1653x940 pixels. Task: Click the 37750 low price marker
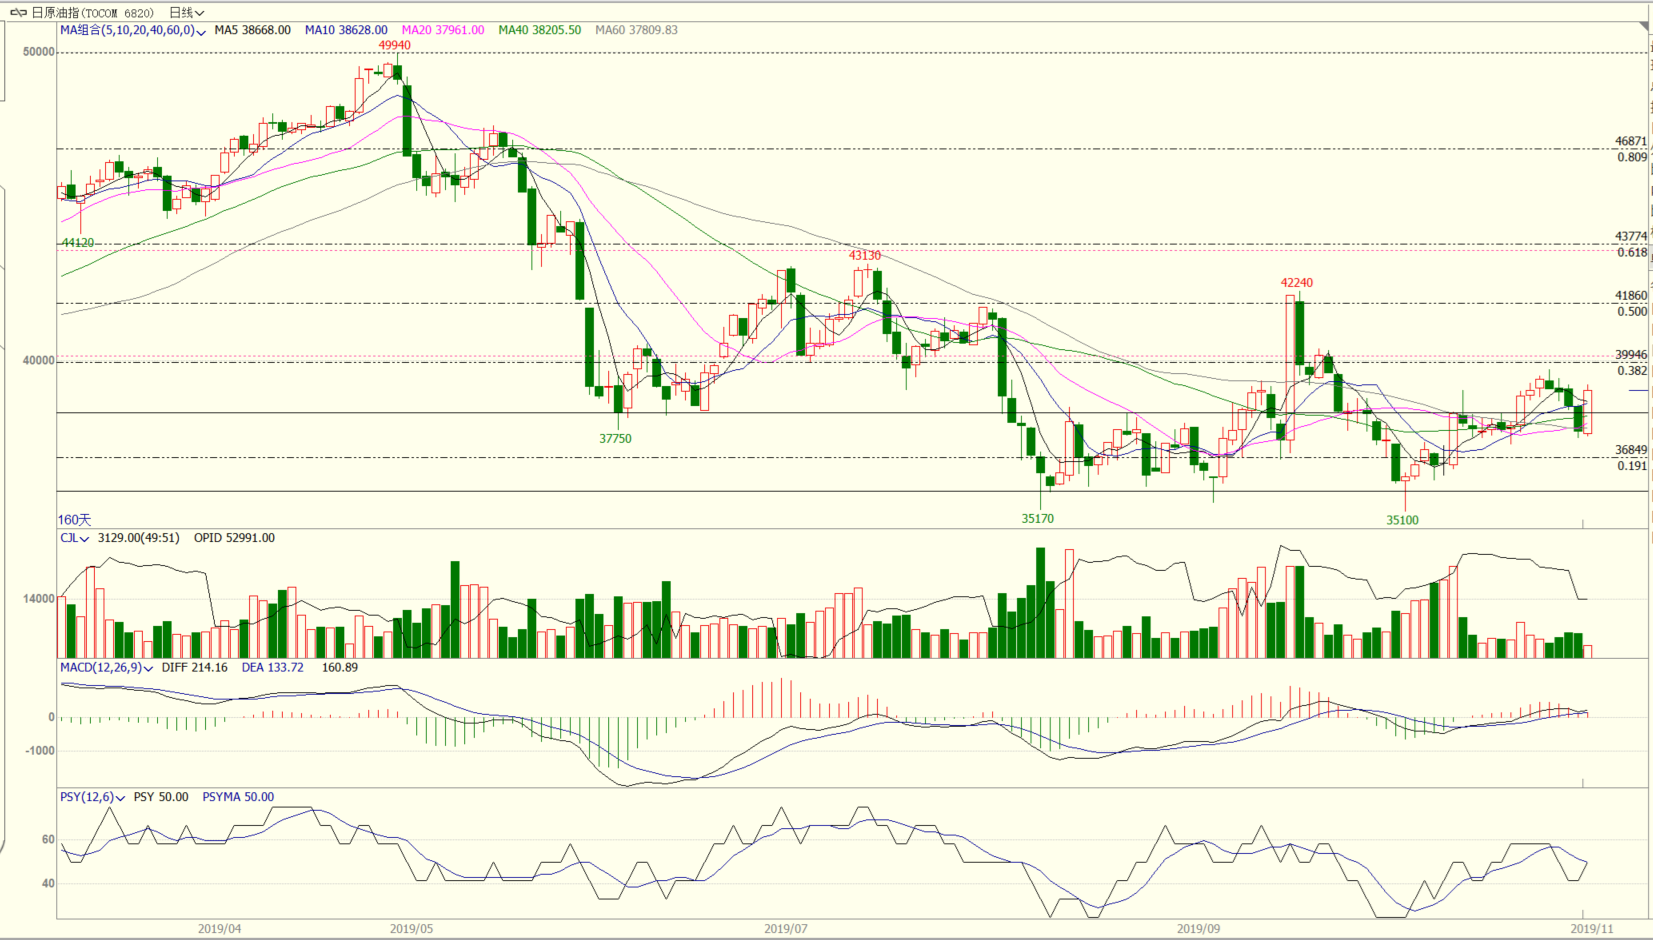(x=615, y=439)
